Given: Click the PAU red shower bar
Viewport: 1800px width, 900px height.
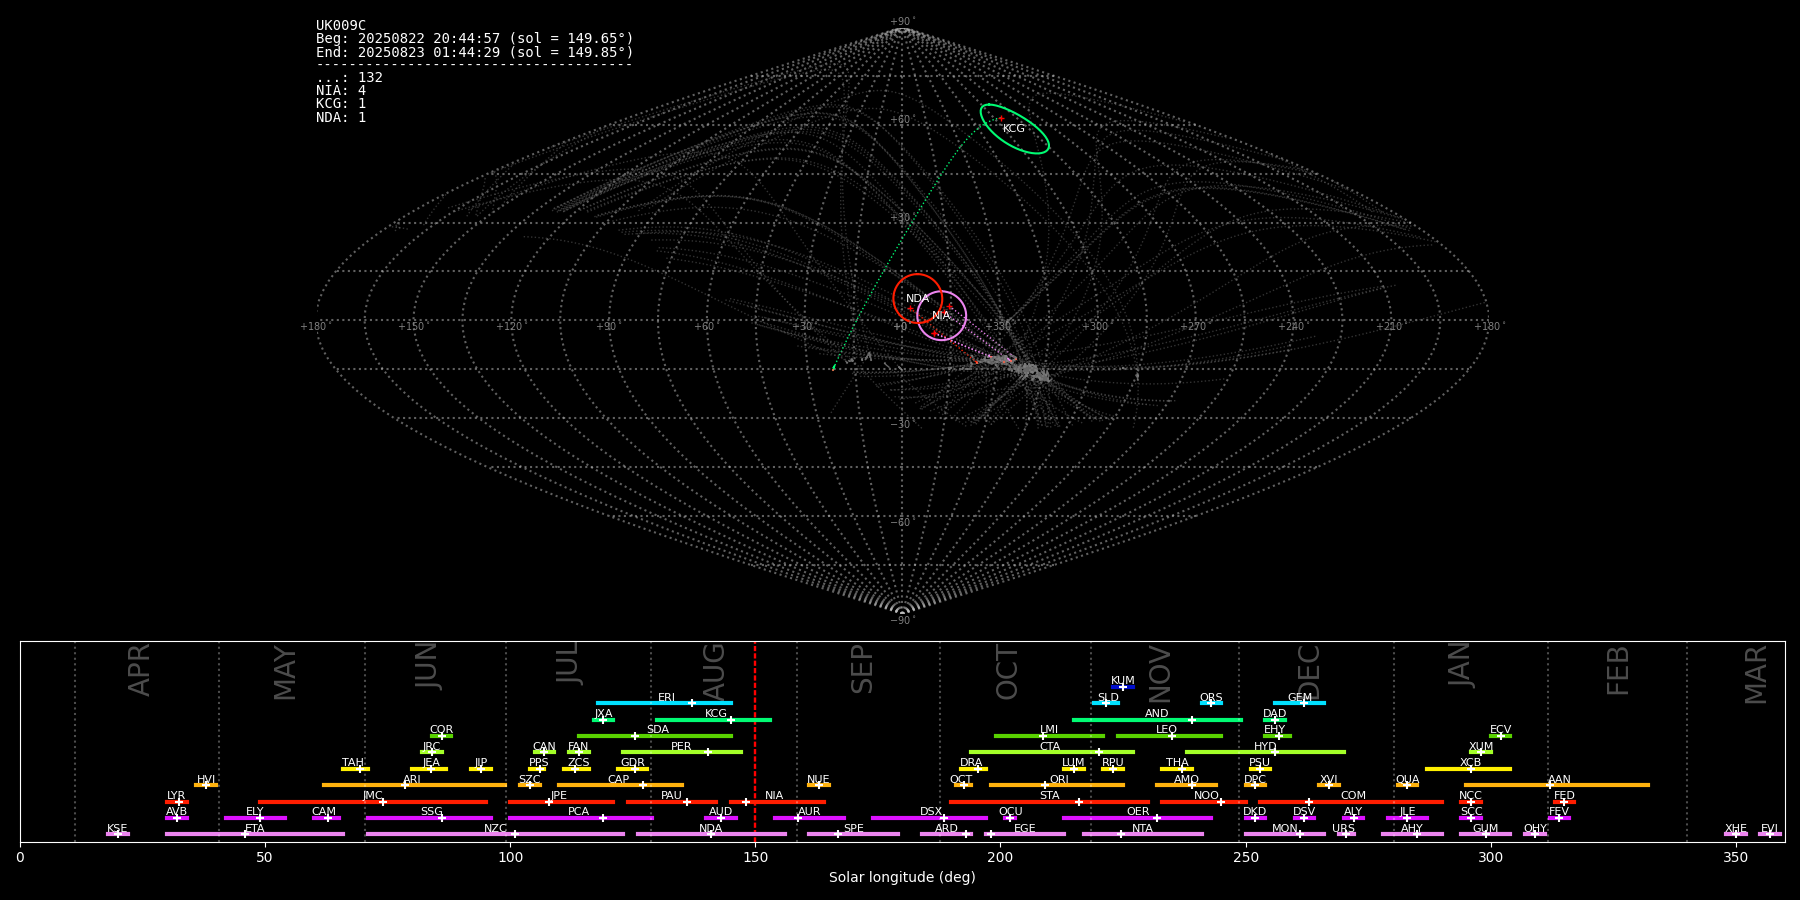Looking at the screenshot, I should click(672, 802).
